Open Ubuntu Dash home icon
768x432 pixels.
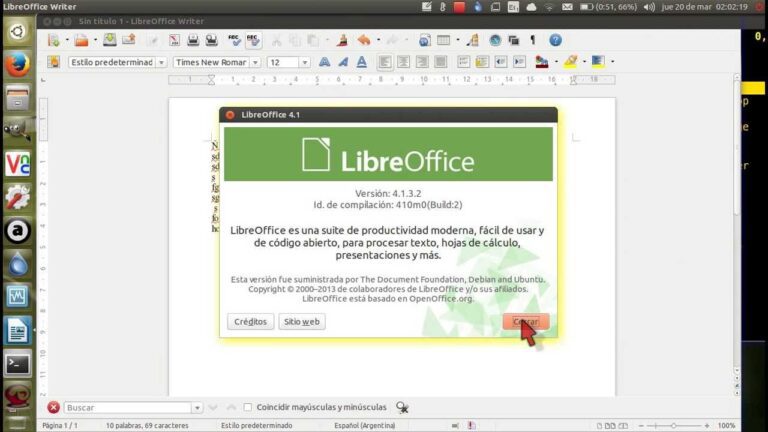(x=18, y=32)
